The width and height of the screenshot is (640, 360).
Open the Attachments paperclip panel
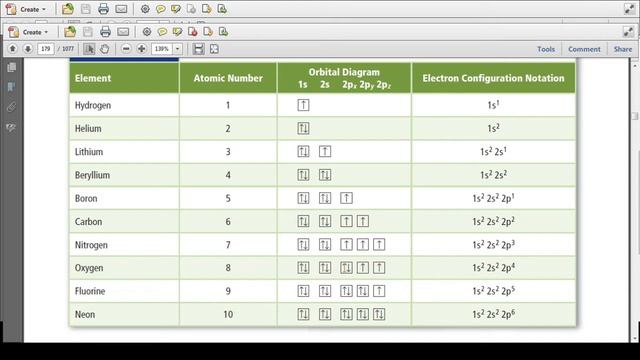click(11, 107)
